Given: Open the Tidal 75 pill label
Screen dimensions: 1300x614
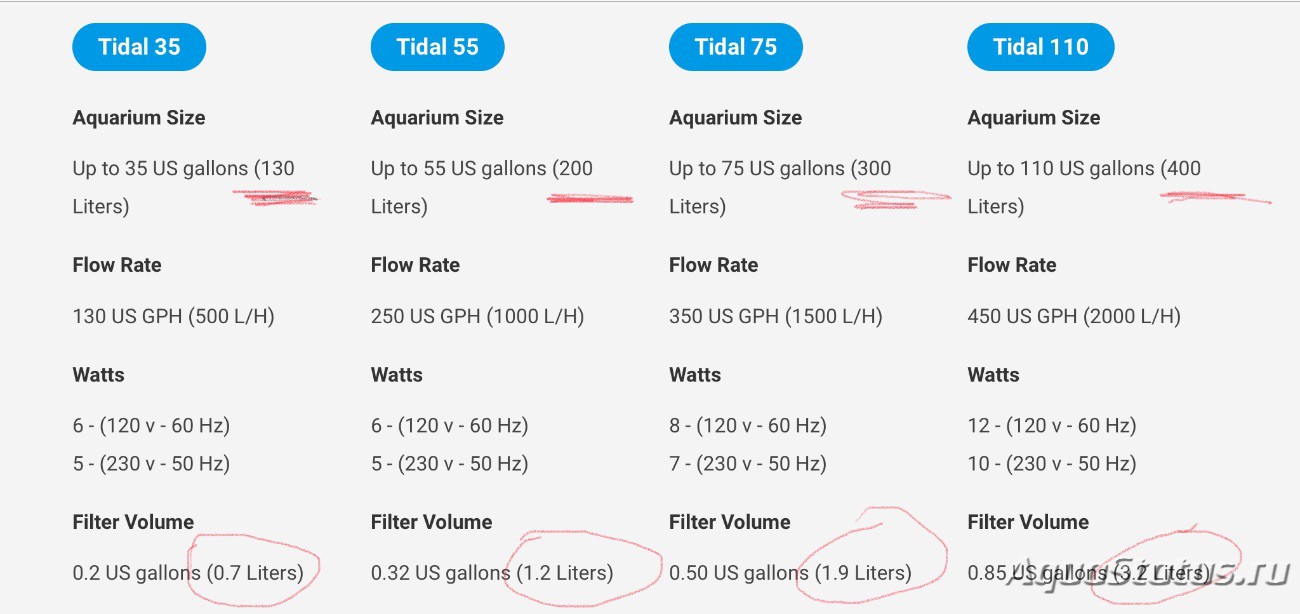Looking at the screenshot, I should tap(735, 46).
